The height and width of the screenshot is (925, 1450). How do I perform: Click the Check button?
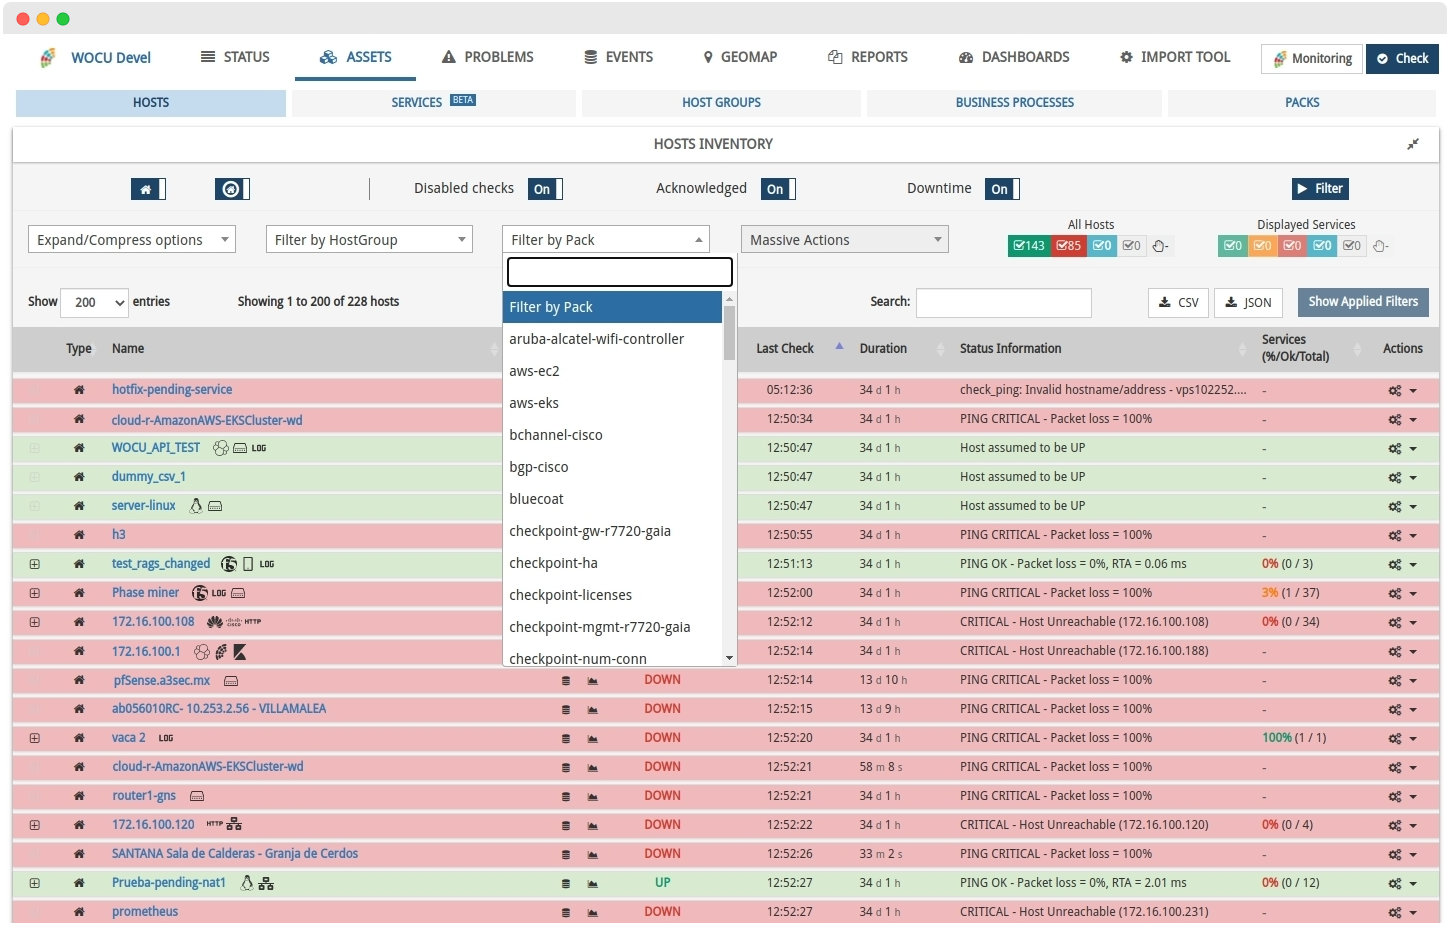[x=1402, y=59]
